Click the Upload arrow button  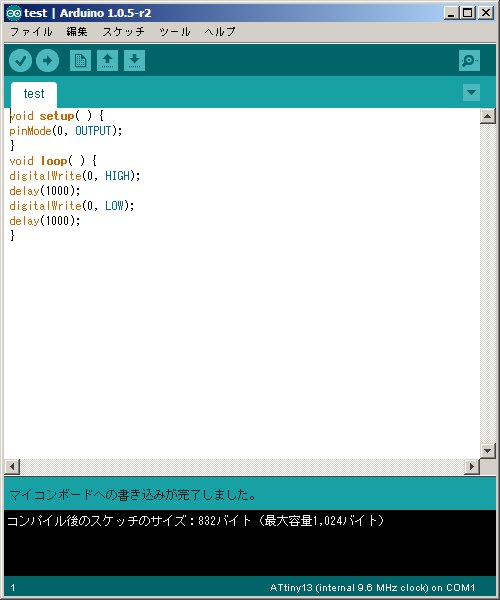[x=47, y=60]
